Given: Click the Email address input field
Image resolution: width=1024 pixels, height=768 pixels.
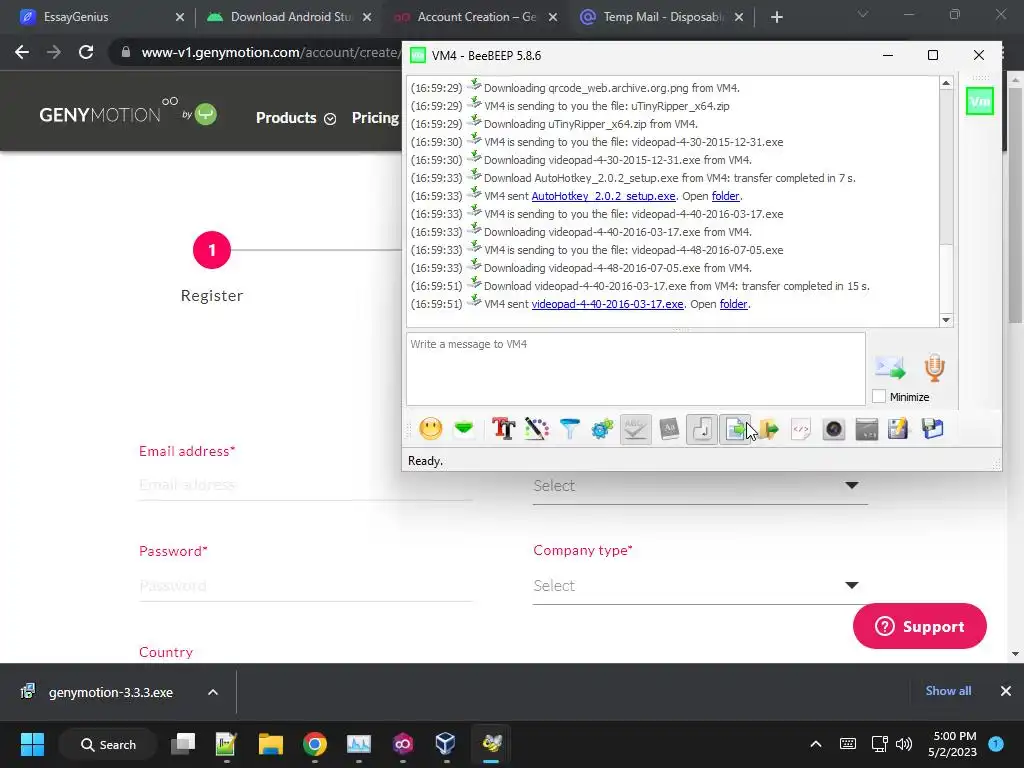Looking at the screenshot, I should coord(305,485).
